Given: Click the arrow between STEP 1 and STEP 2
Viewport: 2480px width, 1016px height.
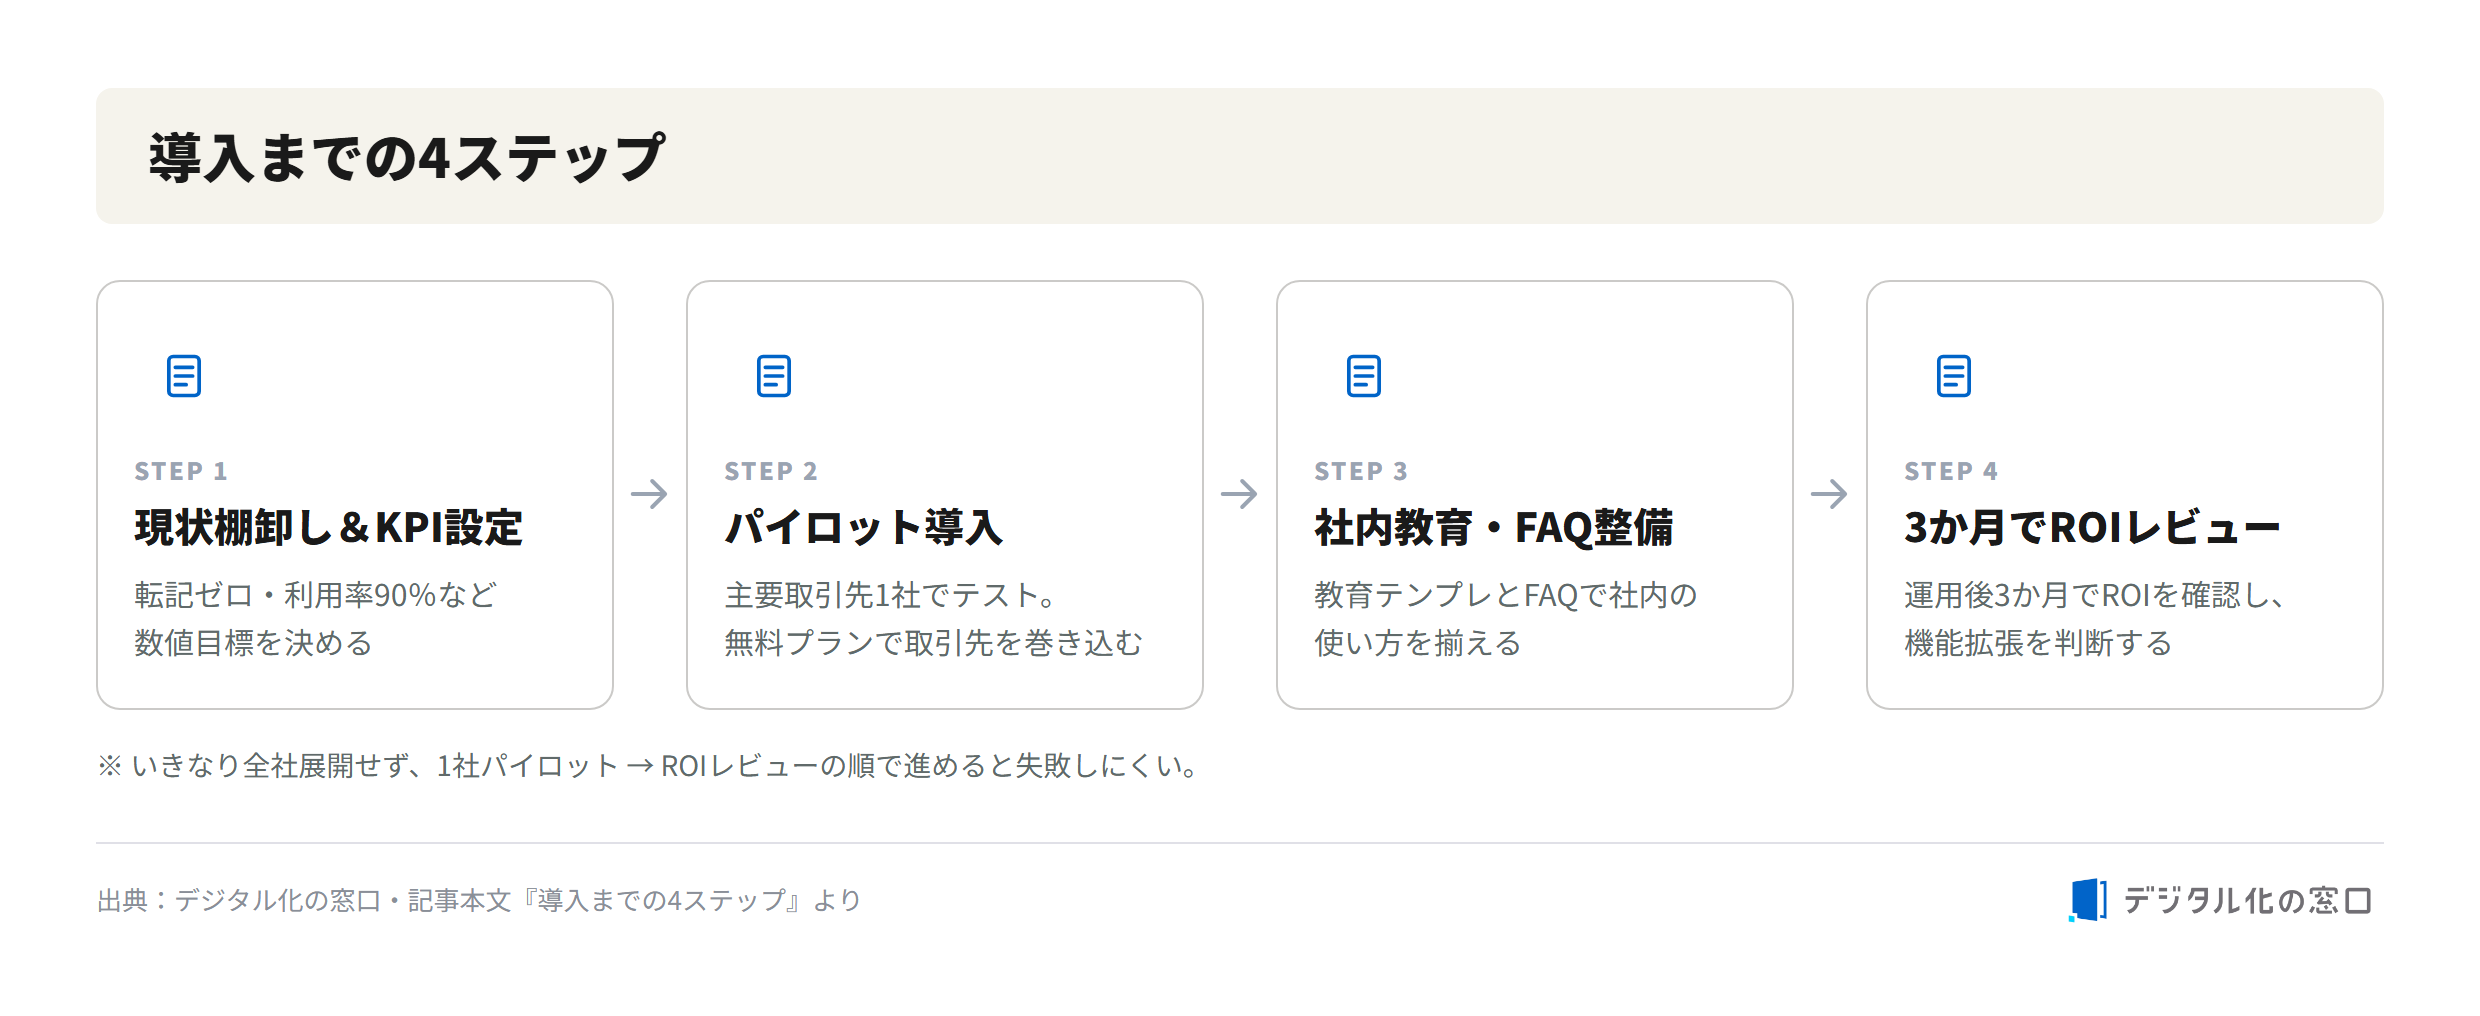Looking at the screenshot, I should tap(650, 494).
